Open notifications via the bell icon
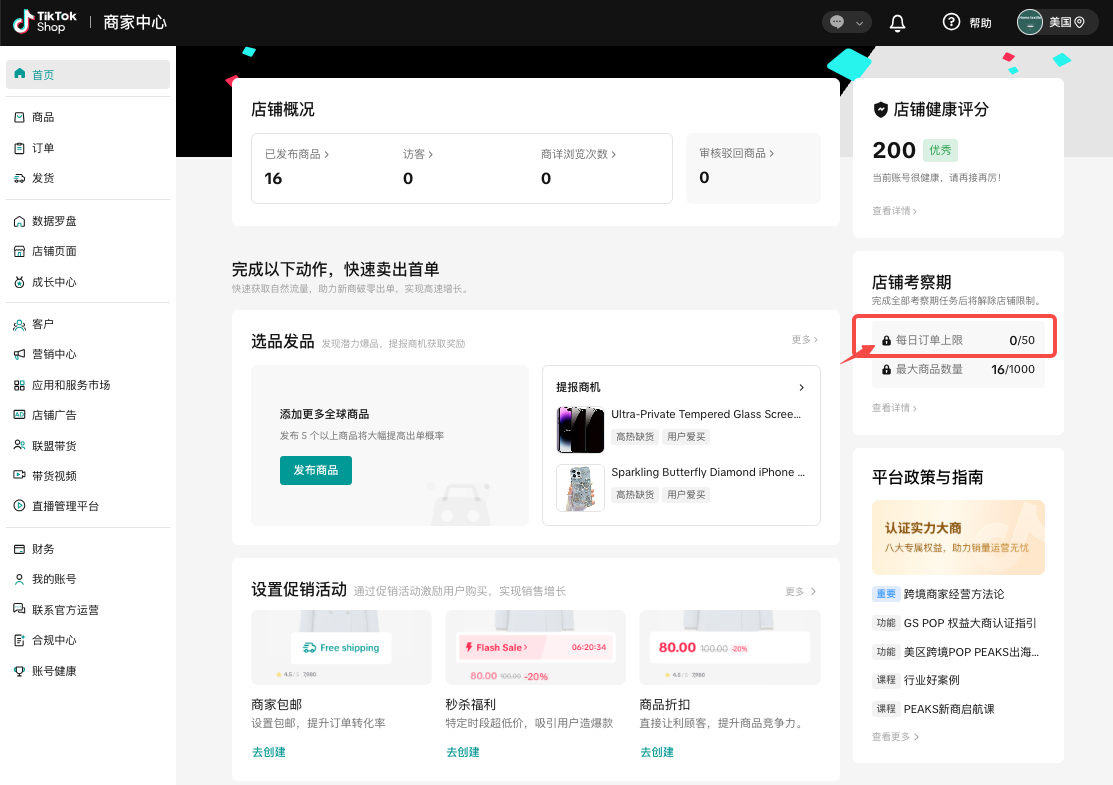Viewport: 1113px width, 785px height. [897, 21]
